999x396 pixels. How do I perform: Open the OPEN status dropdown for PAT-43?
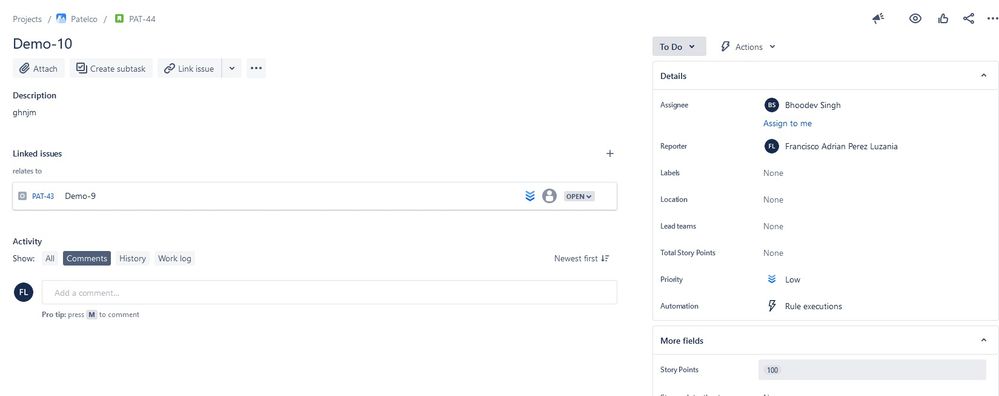tap(579, 196)
